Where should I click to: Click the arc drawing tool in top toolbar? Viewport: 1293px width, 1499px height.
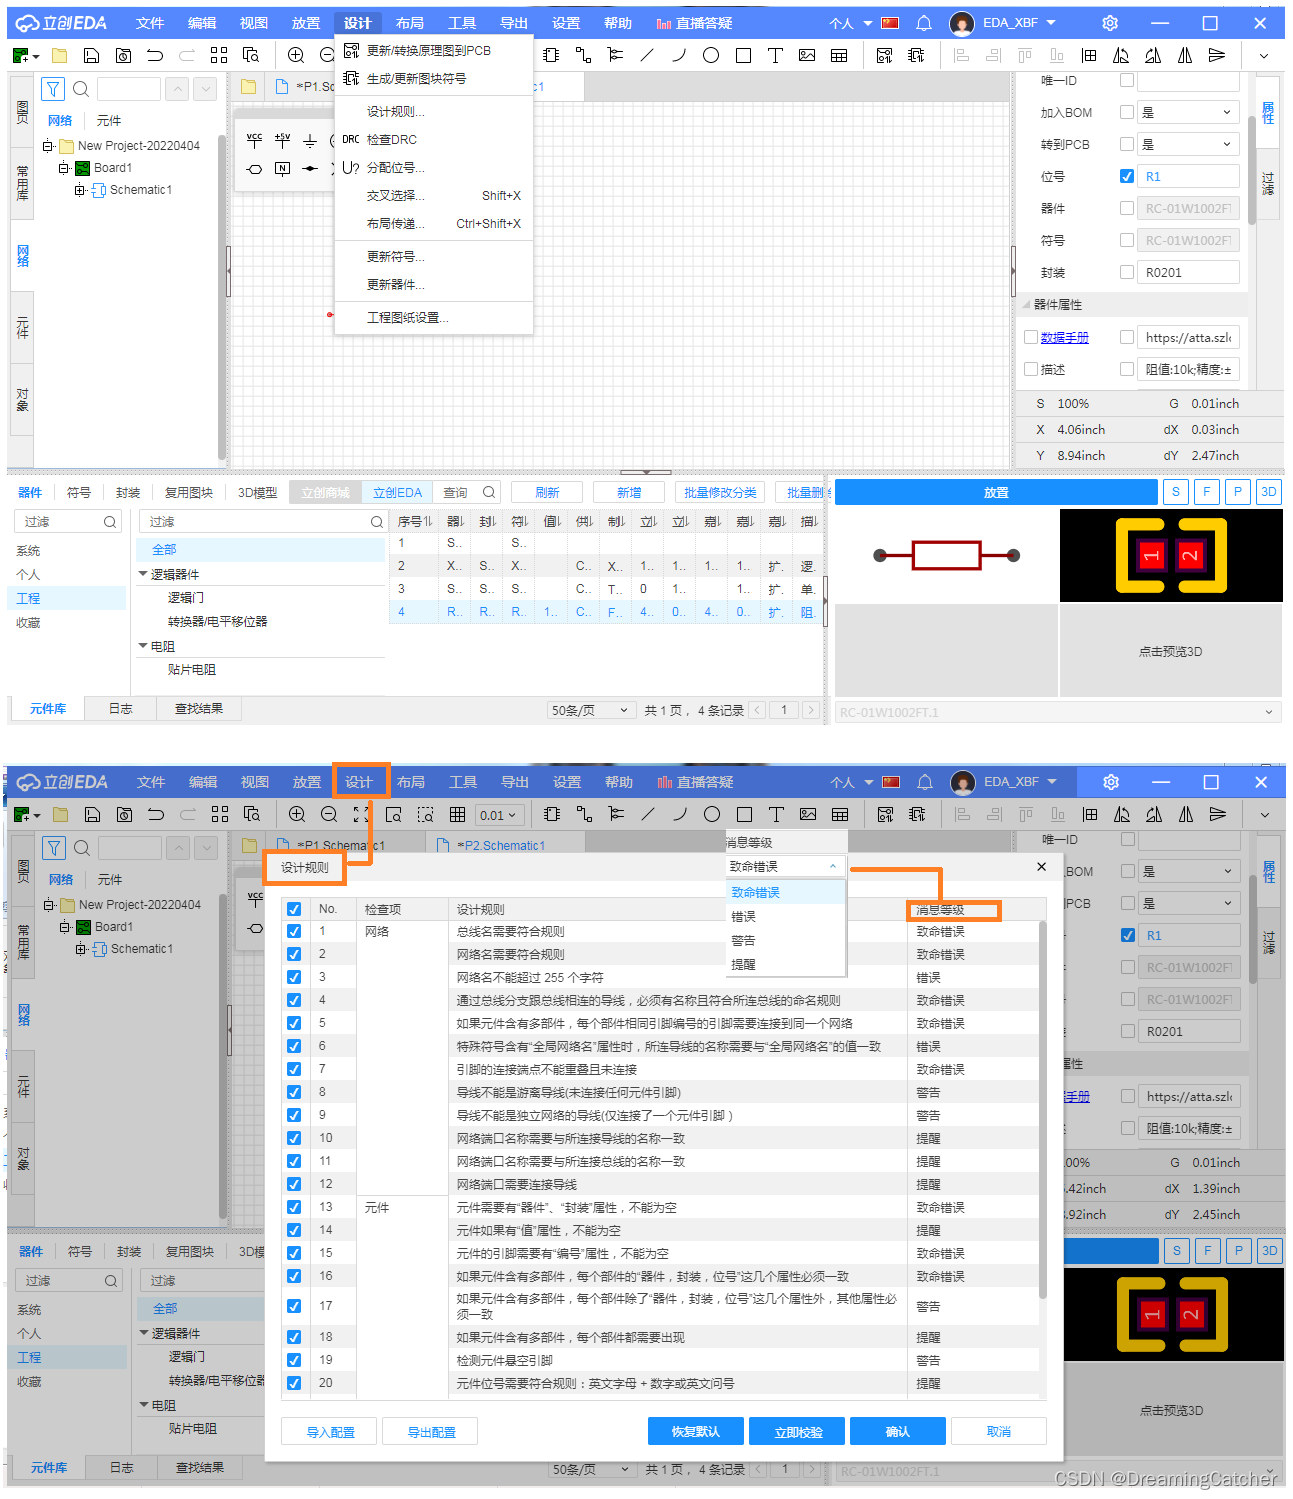pyautogui.click(x=679, y=55)
